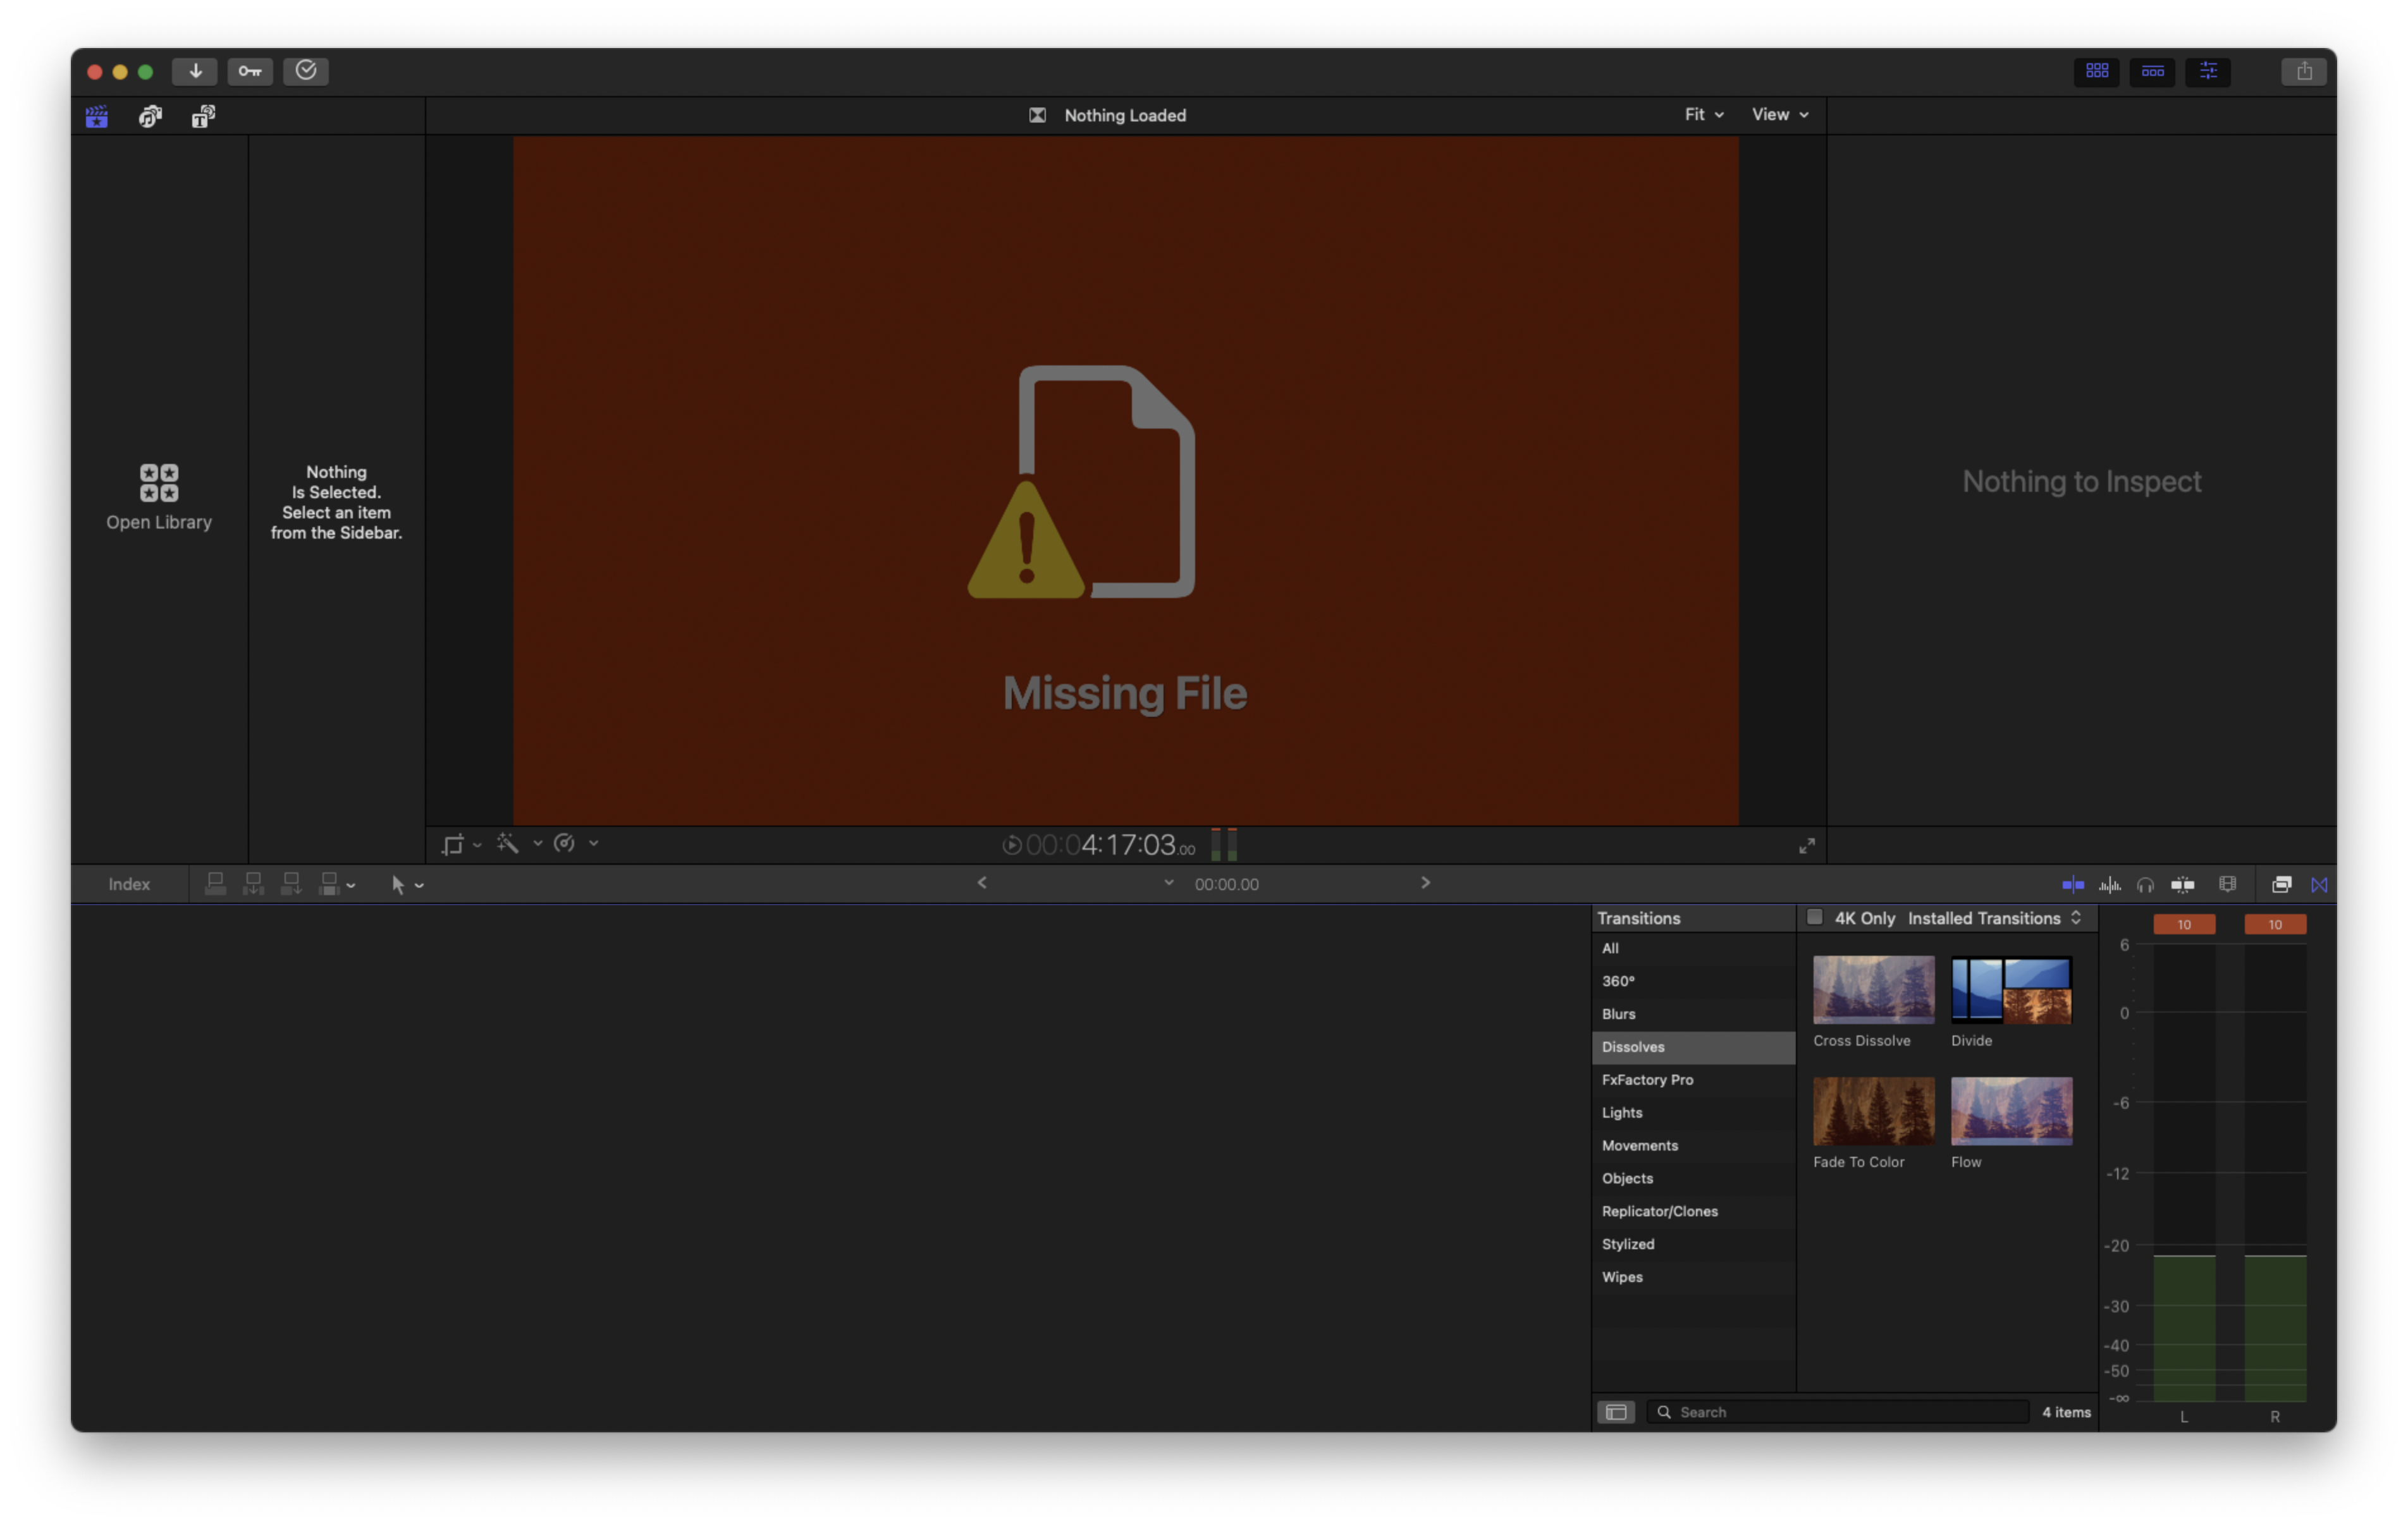This screenshot has height=1526, width=2408.
Task: Toggle audio skimming waveform icon
Action: tap(2109, 884)
